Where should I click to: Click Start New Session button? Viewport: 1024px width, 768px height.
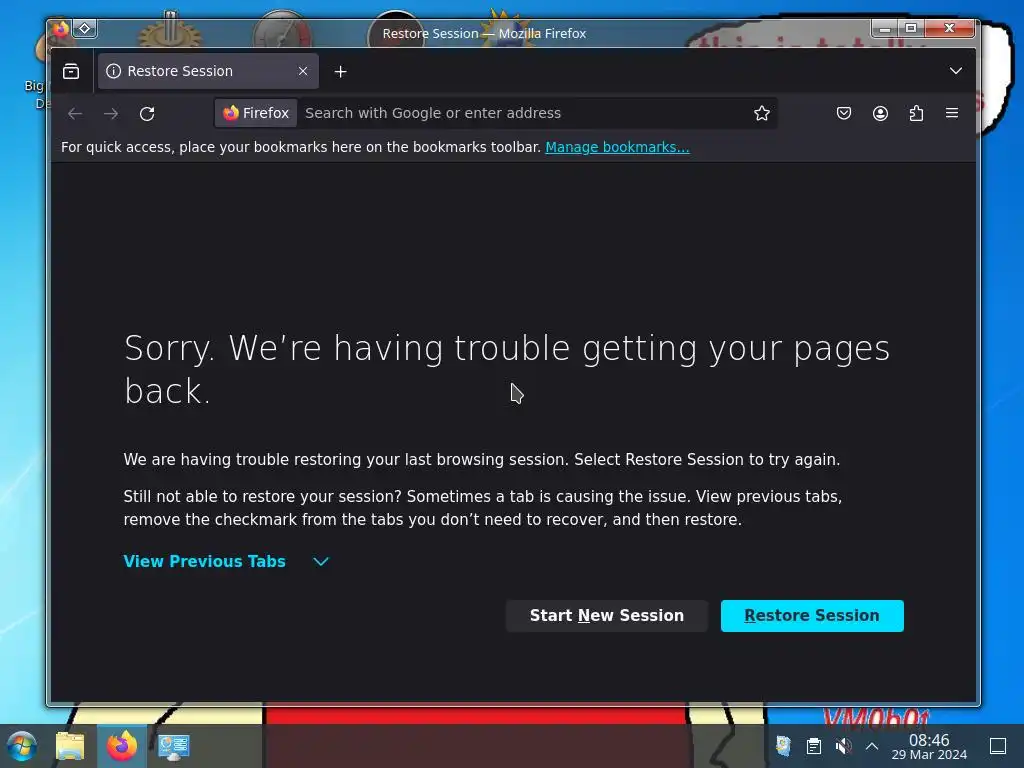click(x=607, y=616)
